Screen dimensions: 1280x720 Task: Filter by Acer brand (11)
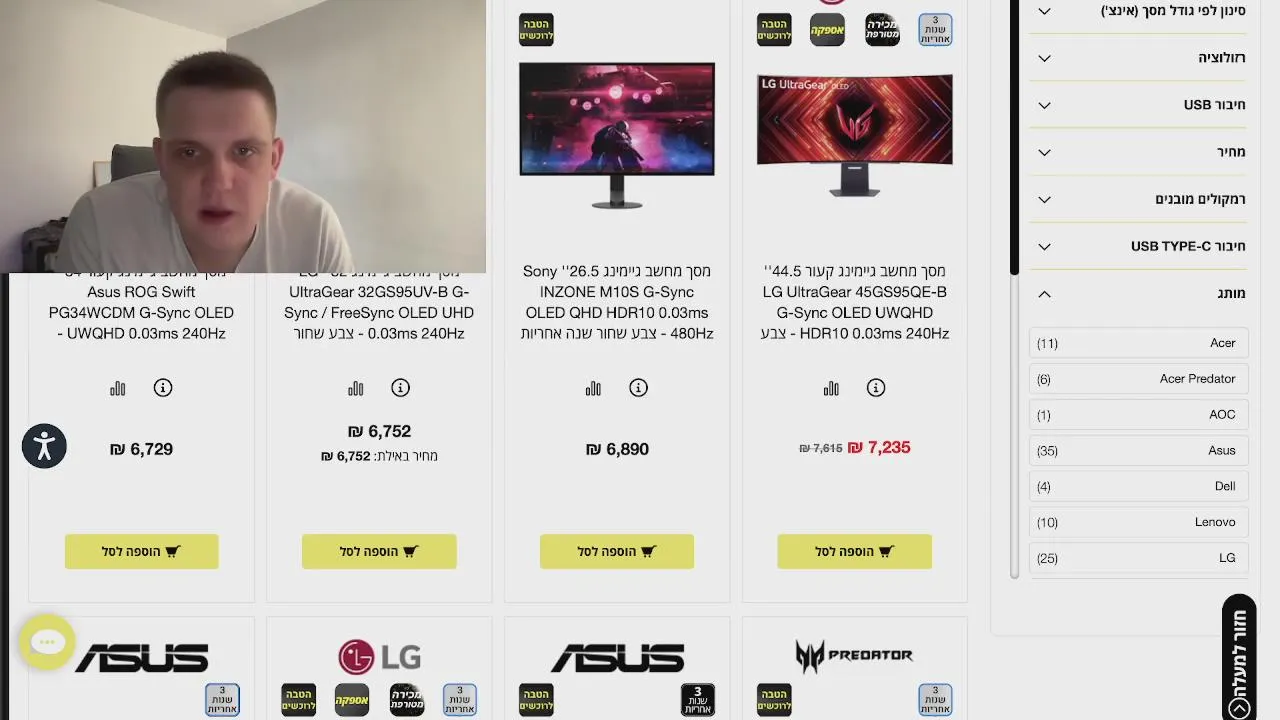[x=1138, y=343]
